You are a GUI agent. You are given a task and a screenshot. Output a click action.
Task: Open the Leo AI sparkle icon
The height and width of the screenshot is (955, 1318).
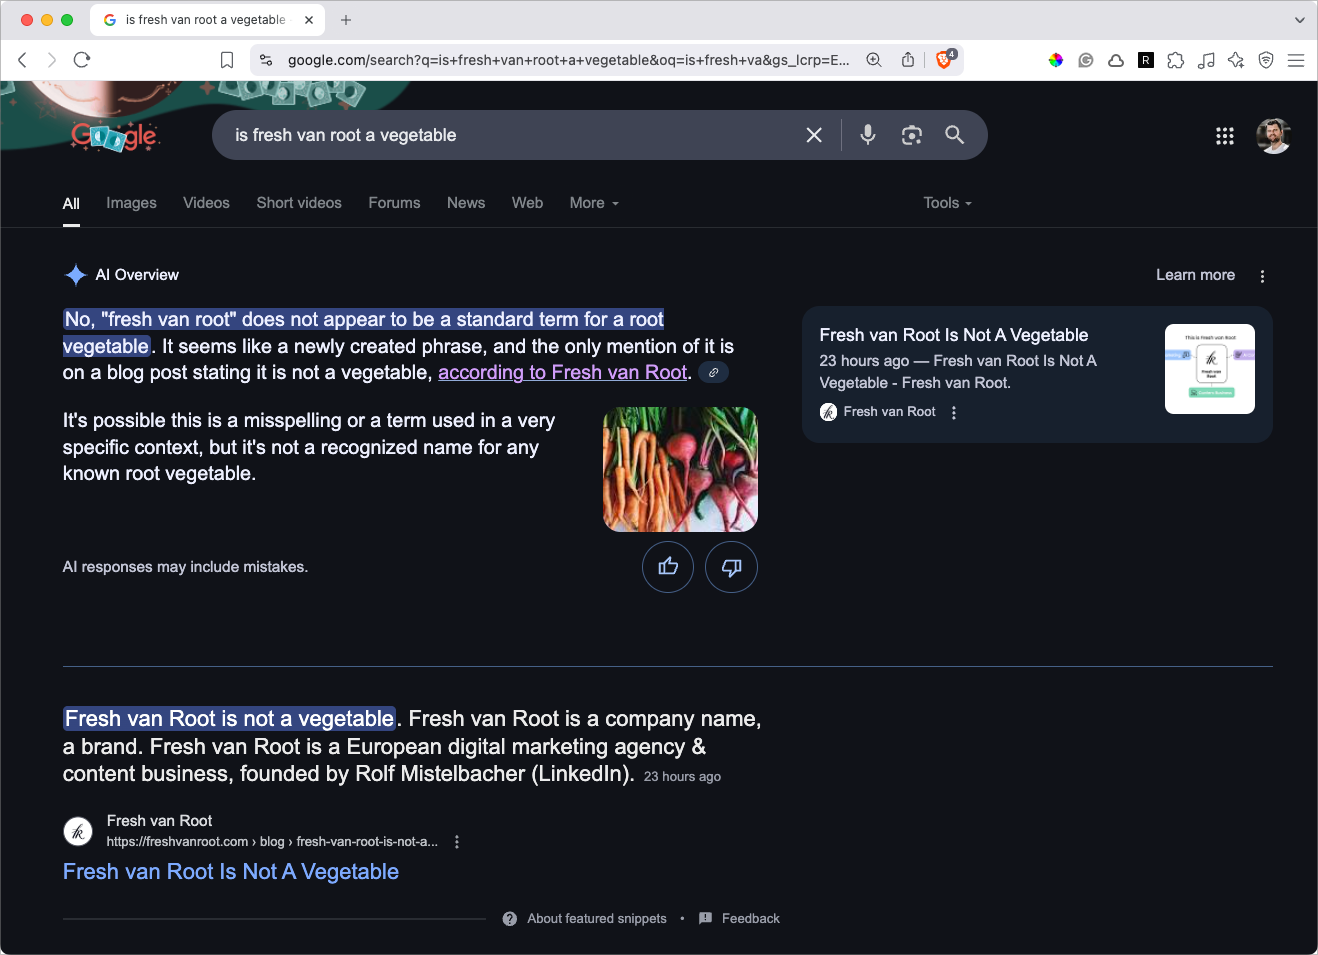coord(1236,60)
